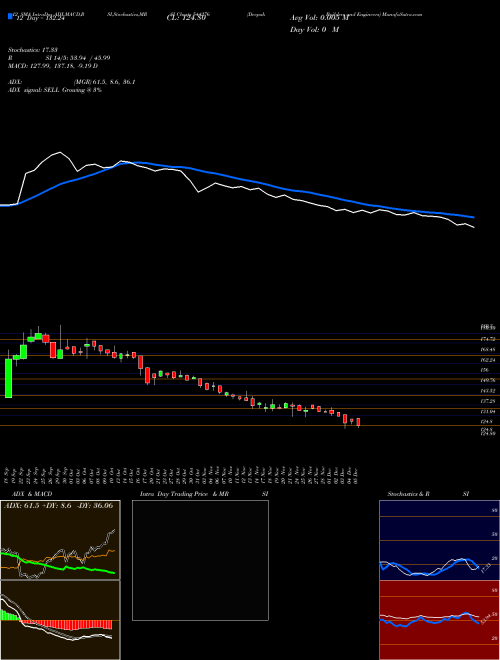This screenshot has width=500, height=660.
Task: Click the 137.28 price axis label
Action: tap(489, 401)
